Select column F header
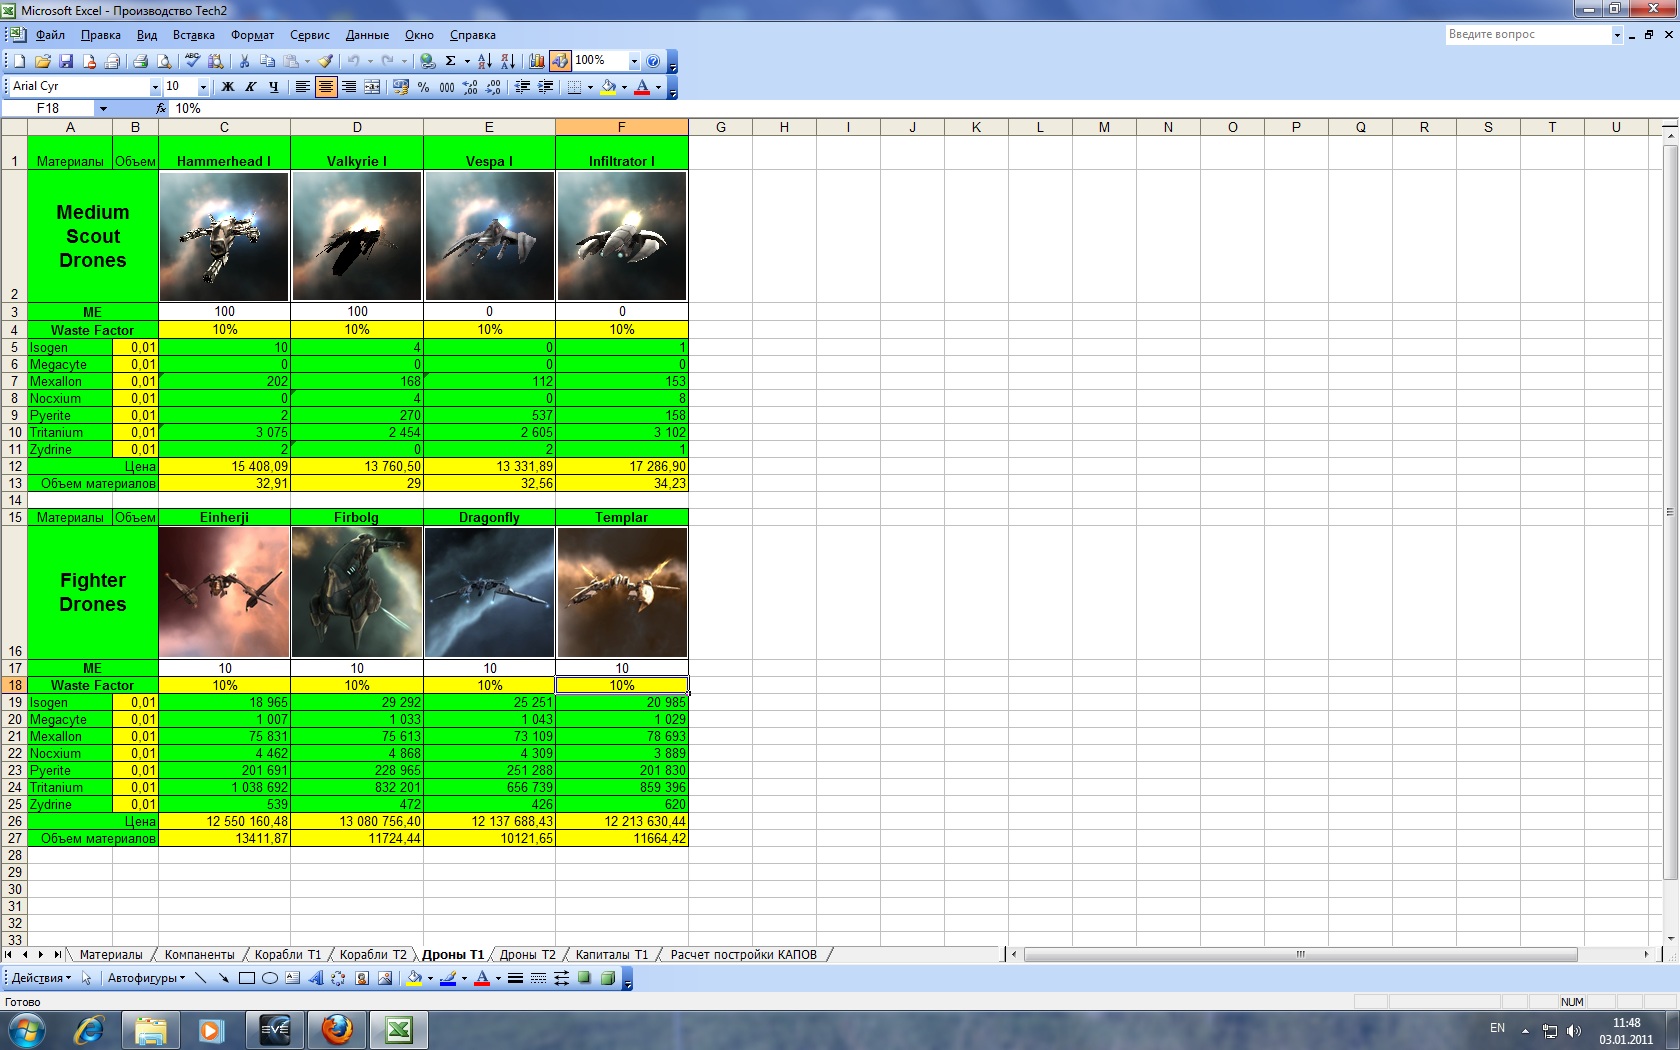This screenshot has width=1680, height=1050. (621, 127)
